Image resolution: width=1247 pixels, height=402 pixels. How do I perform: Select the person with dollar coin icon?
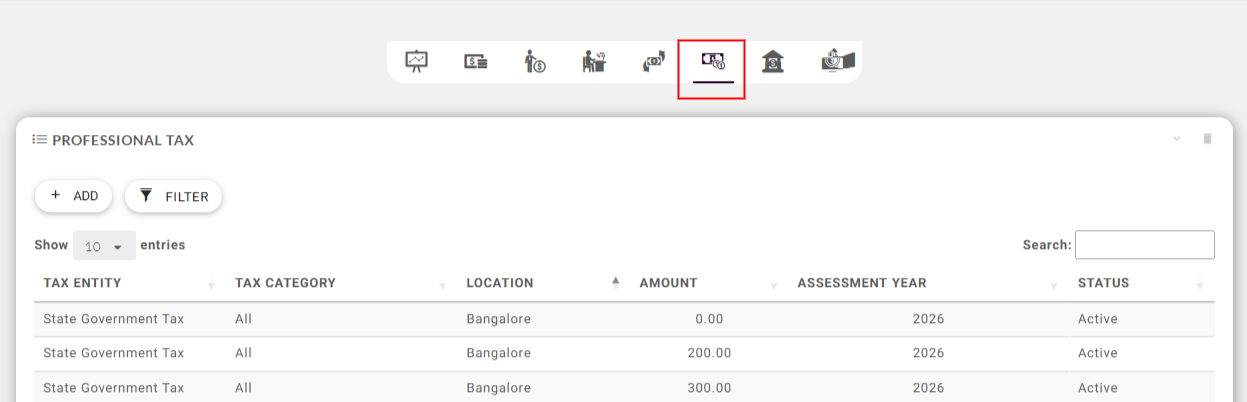click(535, 62)
